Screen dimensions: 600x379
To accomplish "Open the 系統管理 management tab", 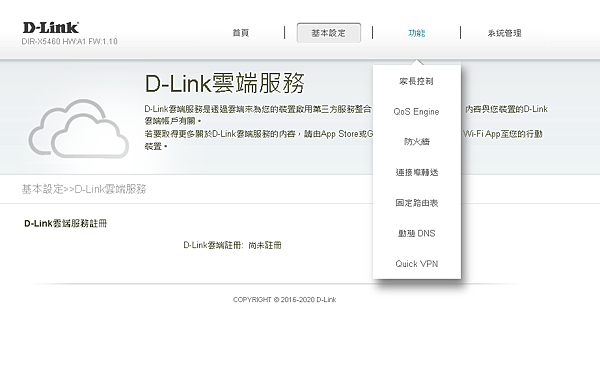I will pyautogui.click(x=504, y=33).
